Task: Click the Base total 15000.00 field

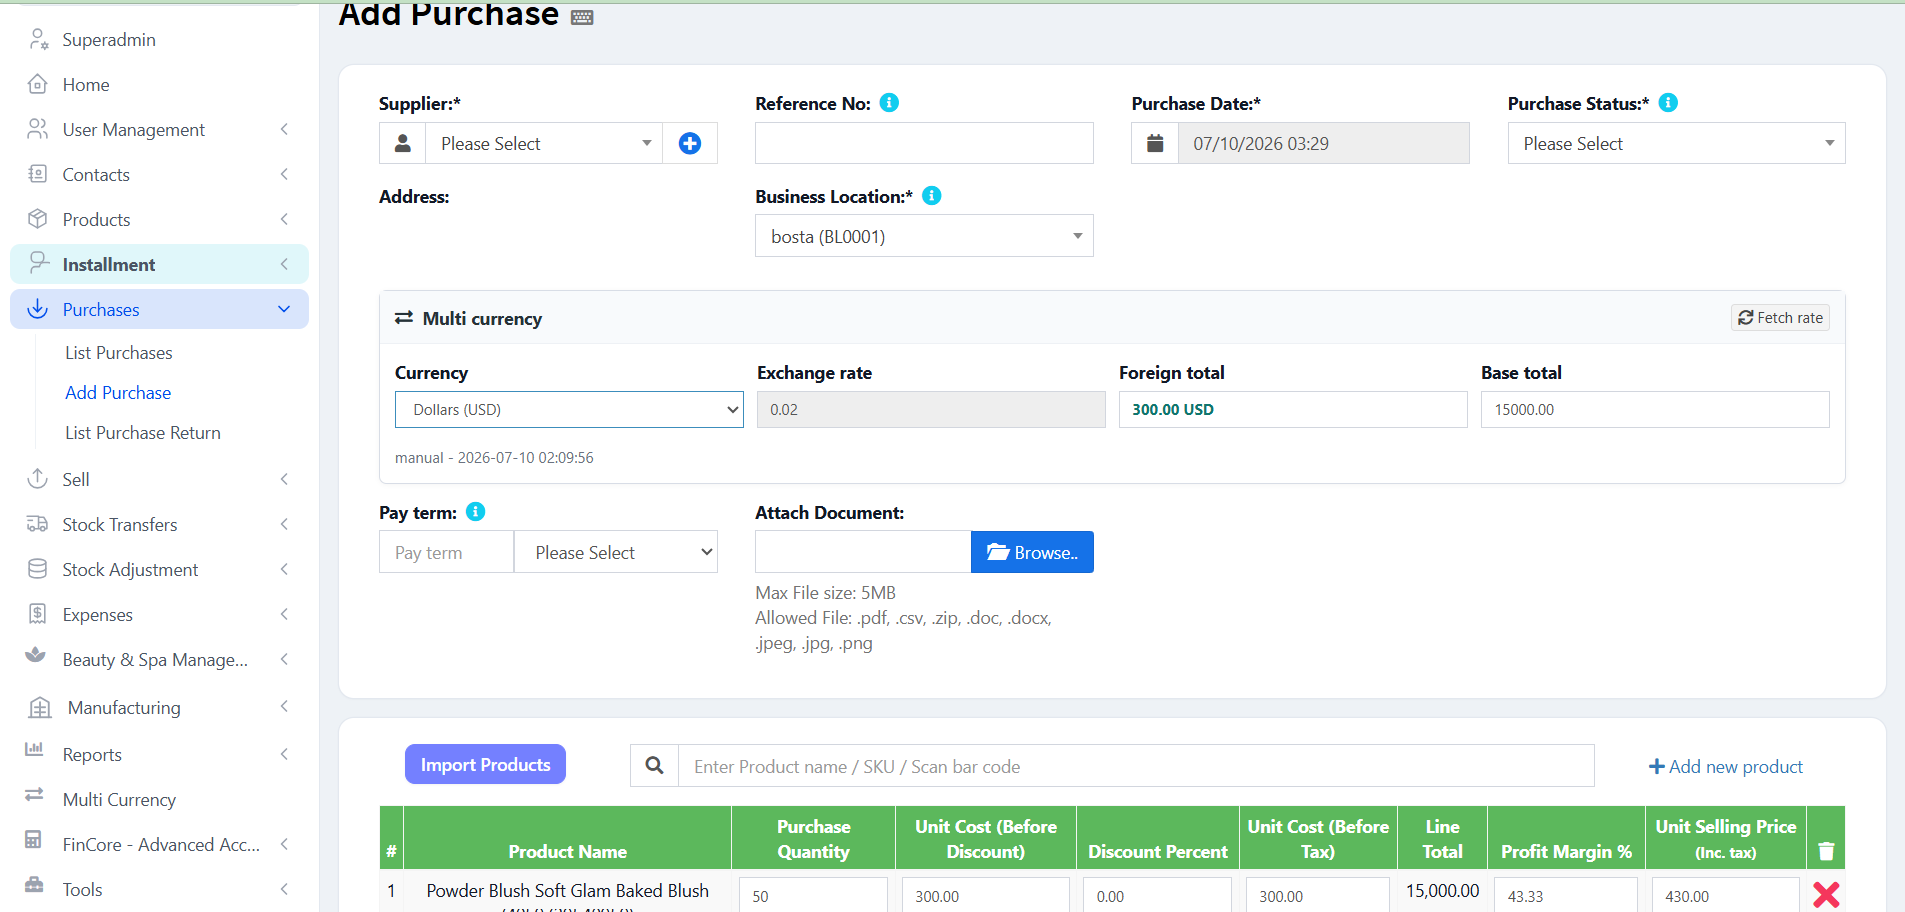Action: pos(1655,410)
